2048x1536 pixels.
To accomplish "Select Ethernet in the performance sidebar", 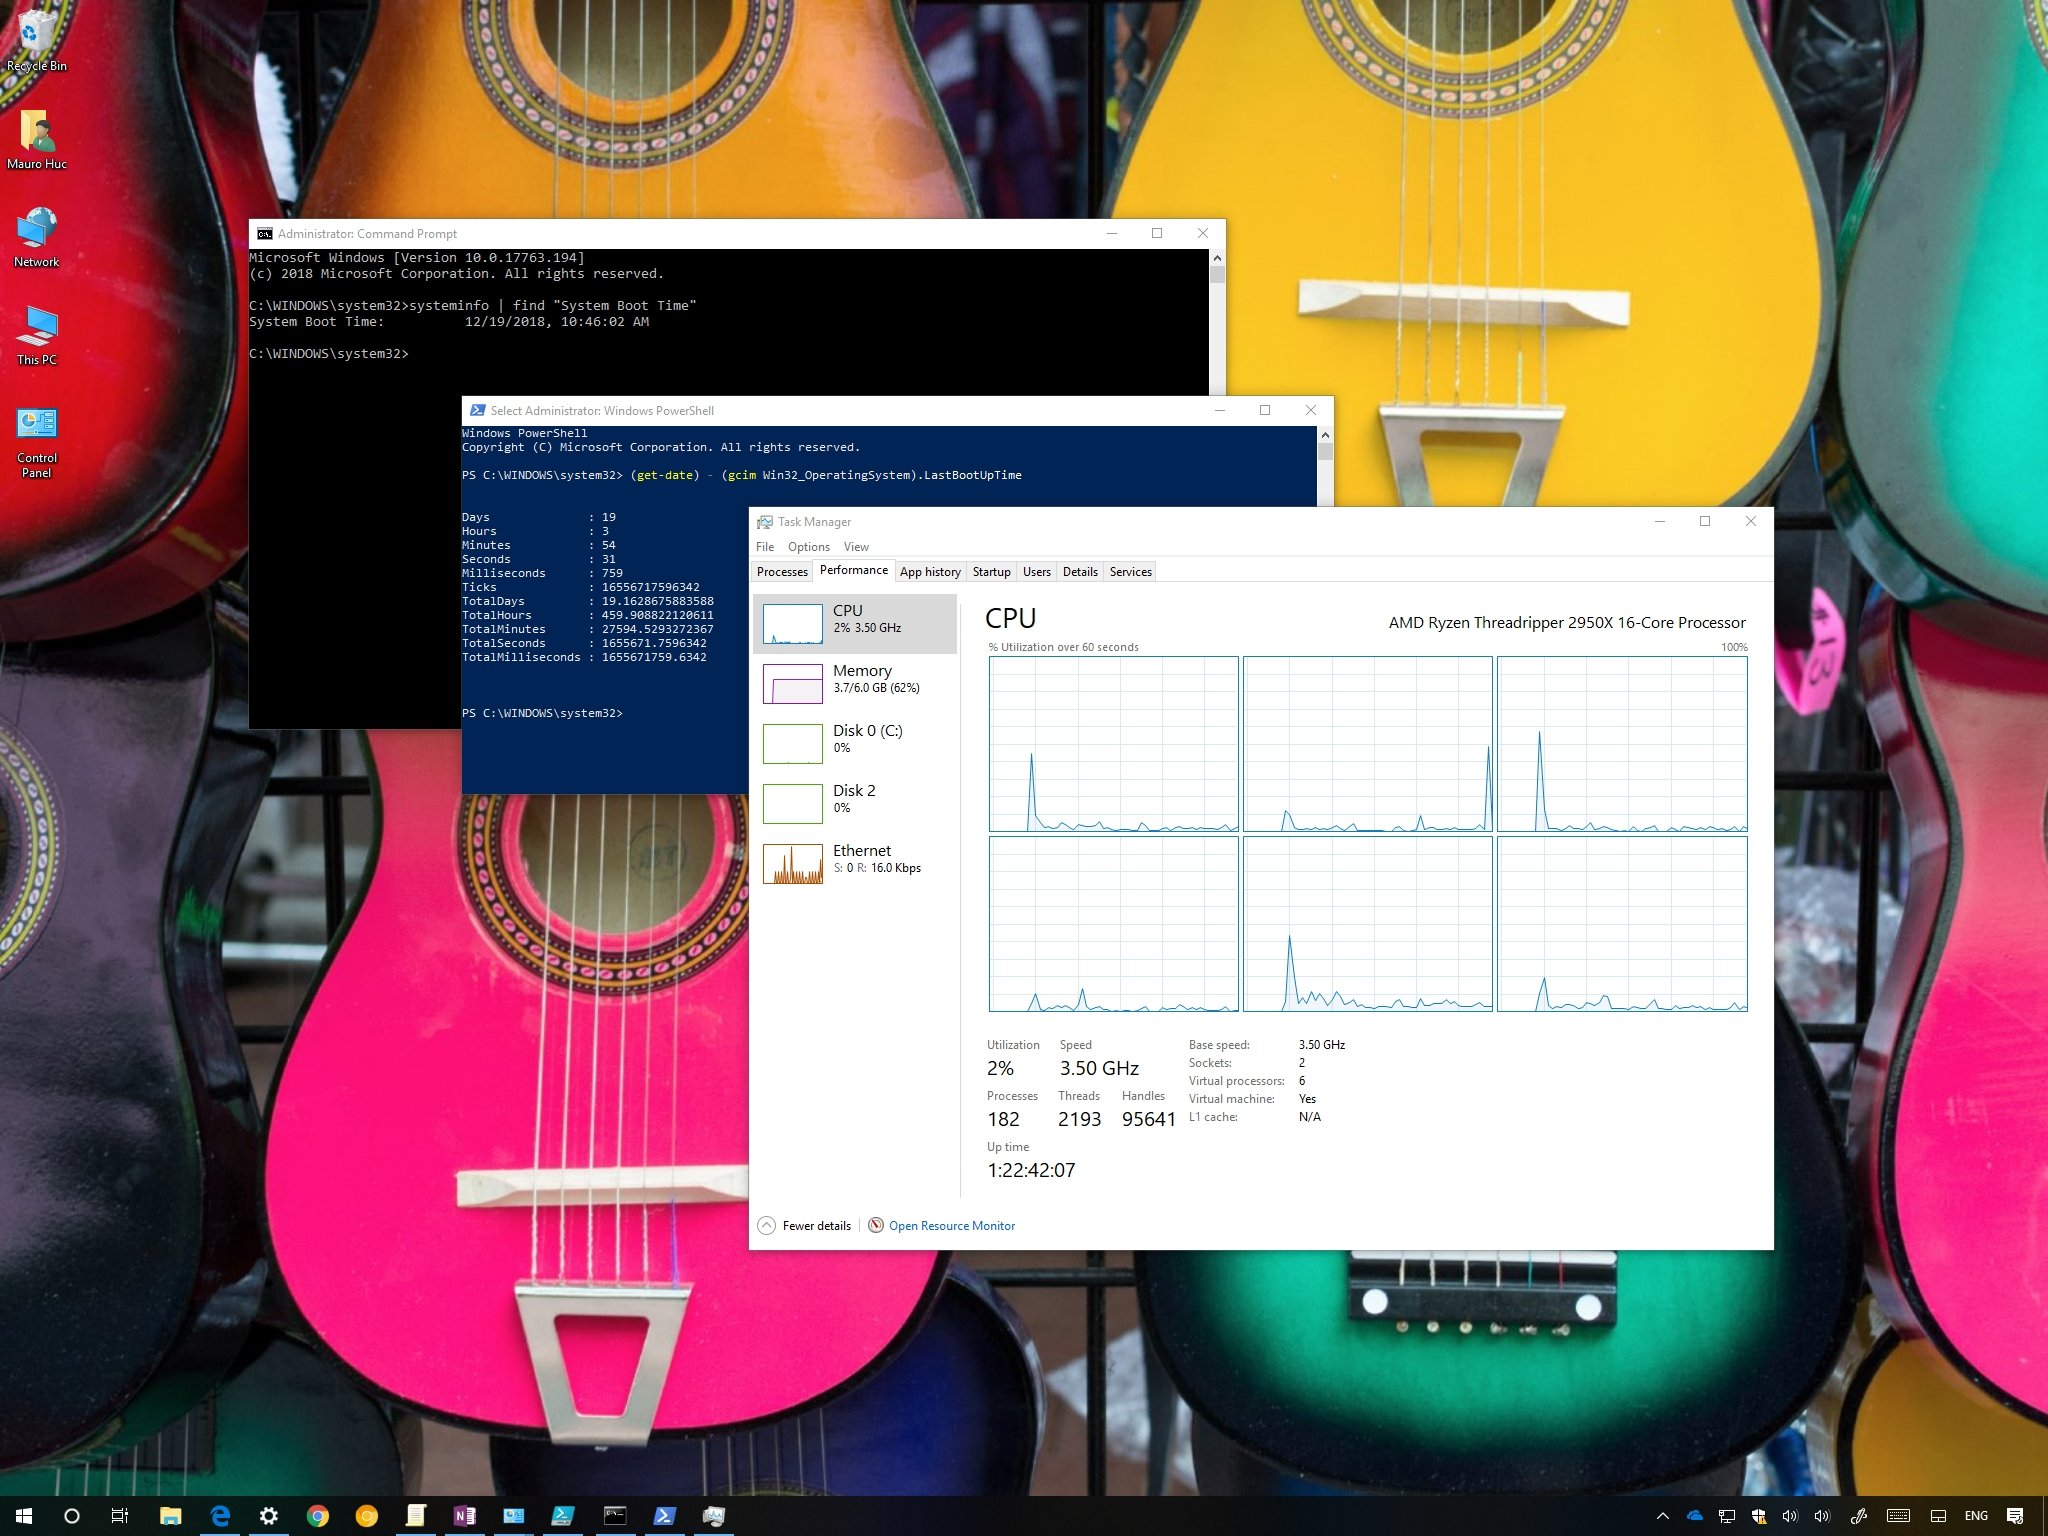I will [855, 864].
